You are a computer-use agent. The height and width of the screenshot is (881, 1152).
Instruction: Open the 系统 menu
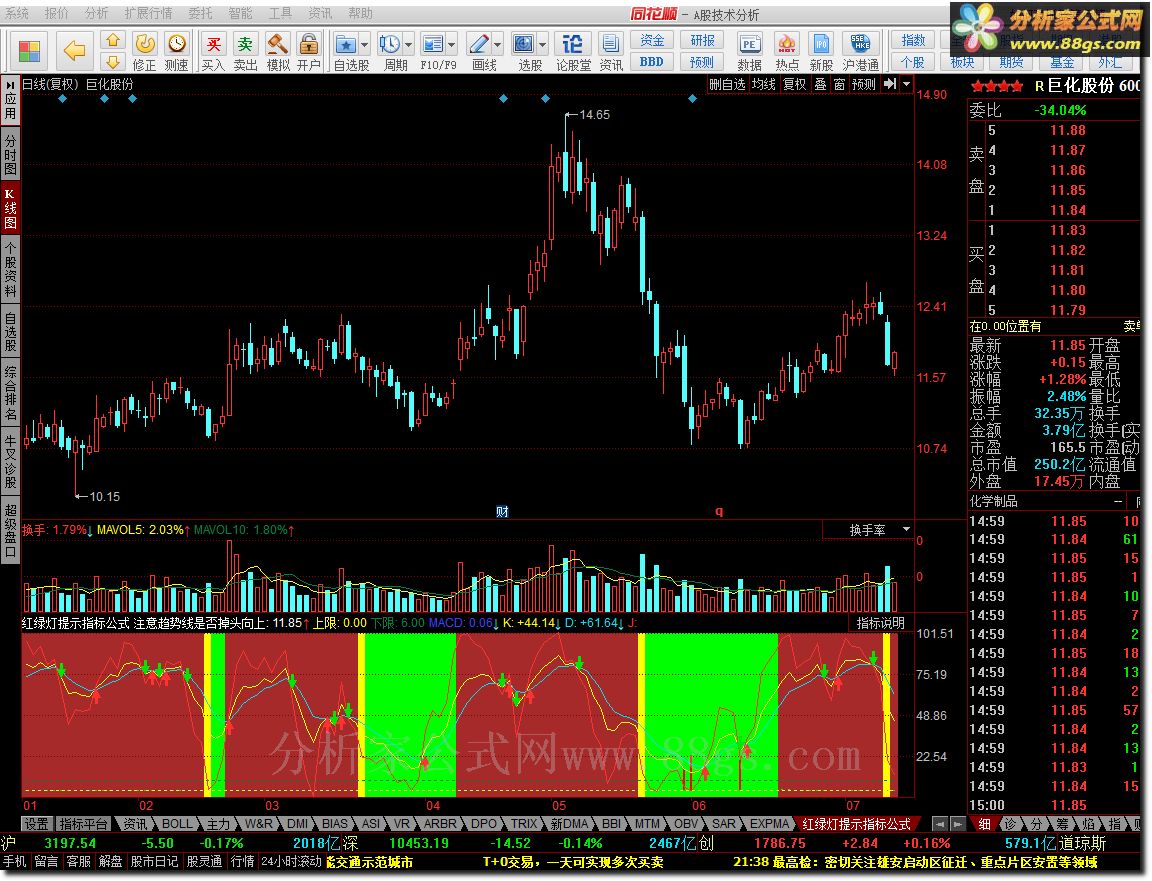pos(17,13)
